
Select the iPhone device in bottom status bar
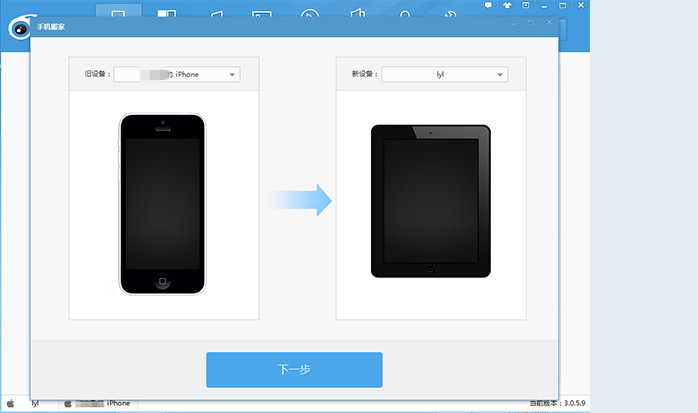click(x=117, y=404)
